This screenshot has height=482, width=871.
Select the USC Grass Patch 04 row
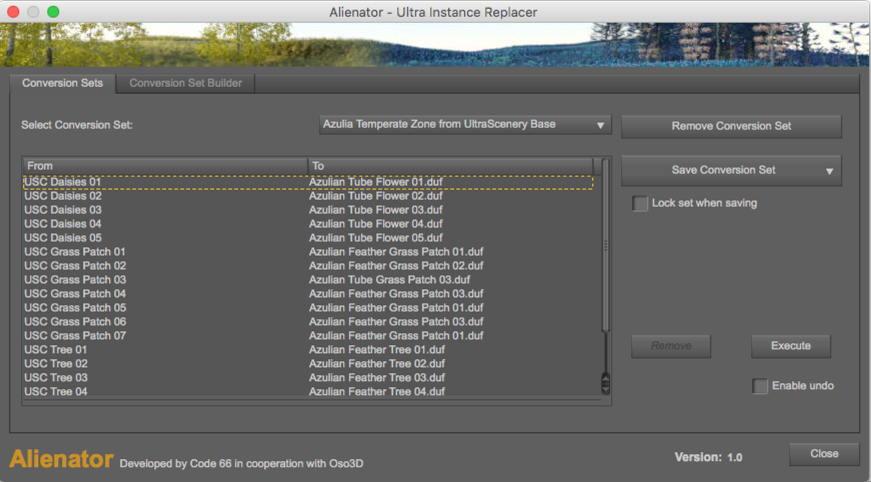[x=308, y=294]
